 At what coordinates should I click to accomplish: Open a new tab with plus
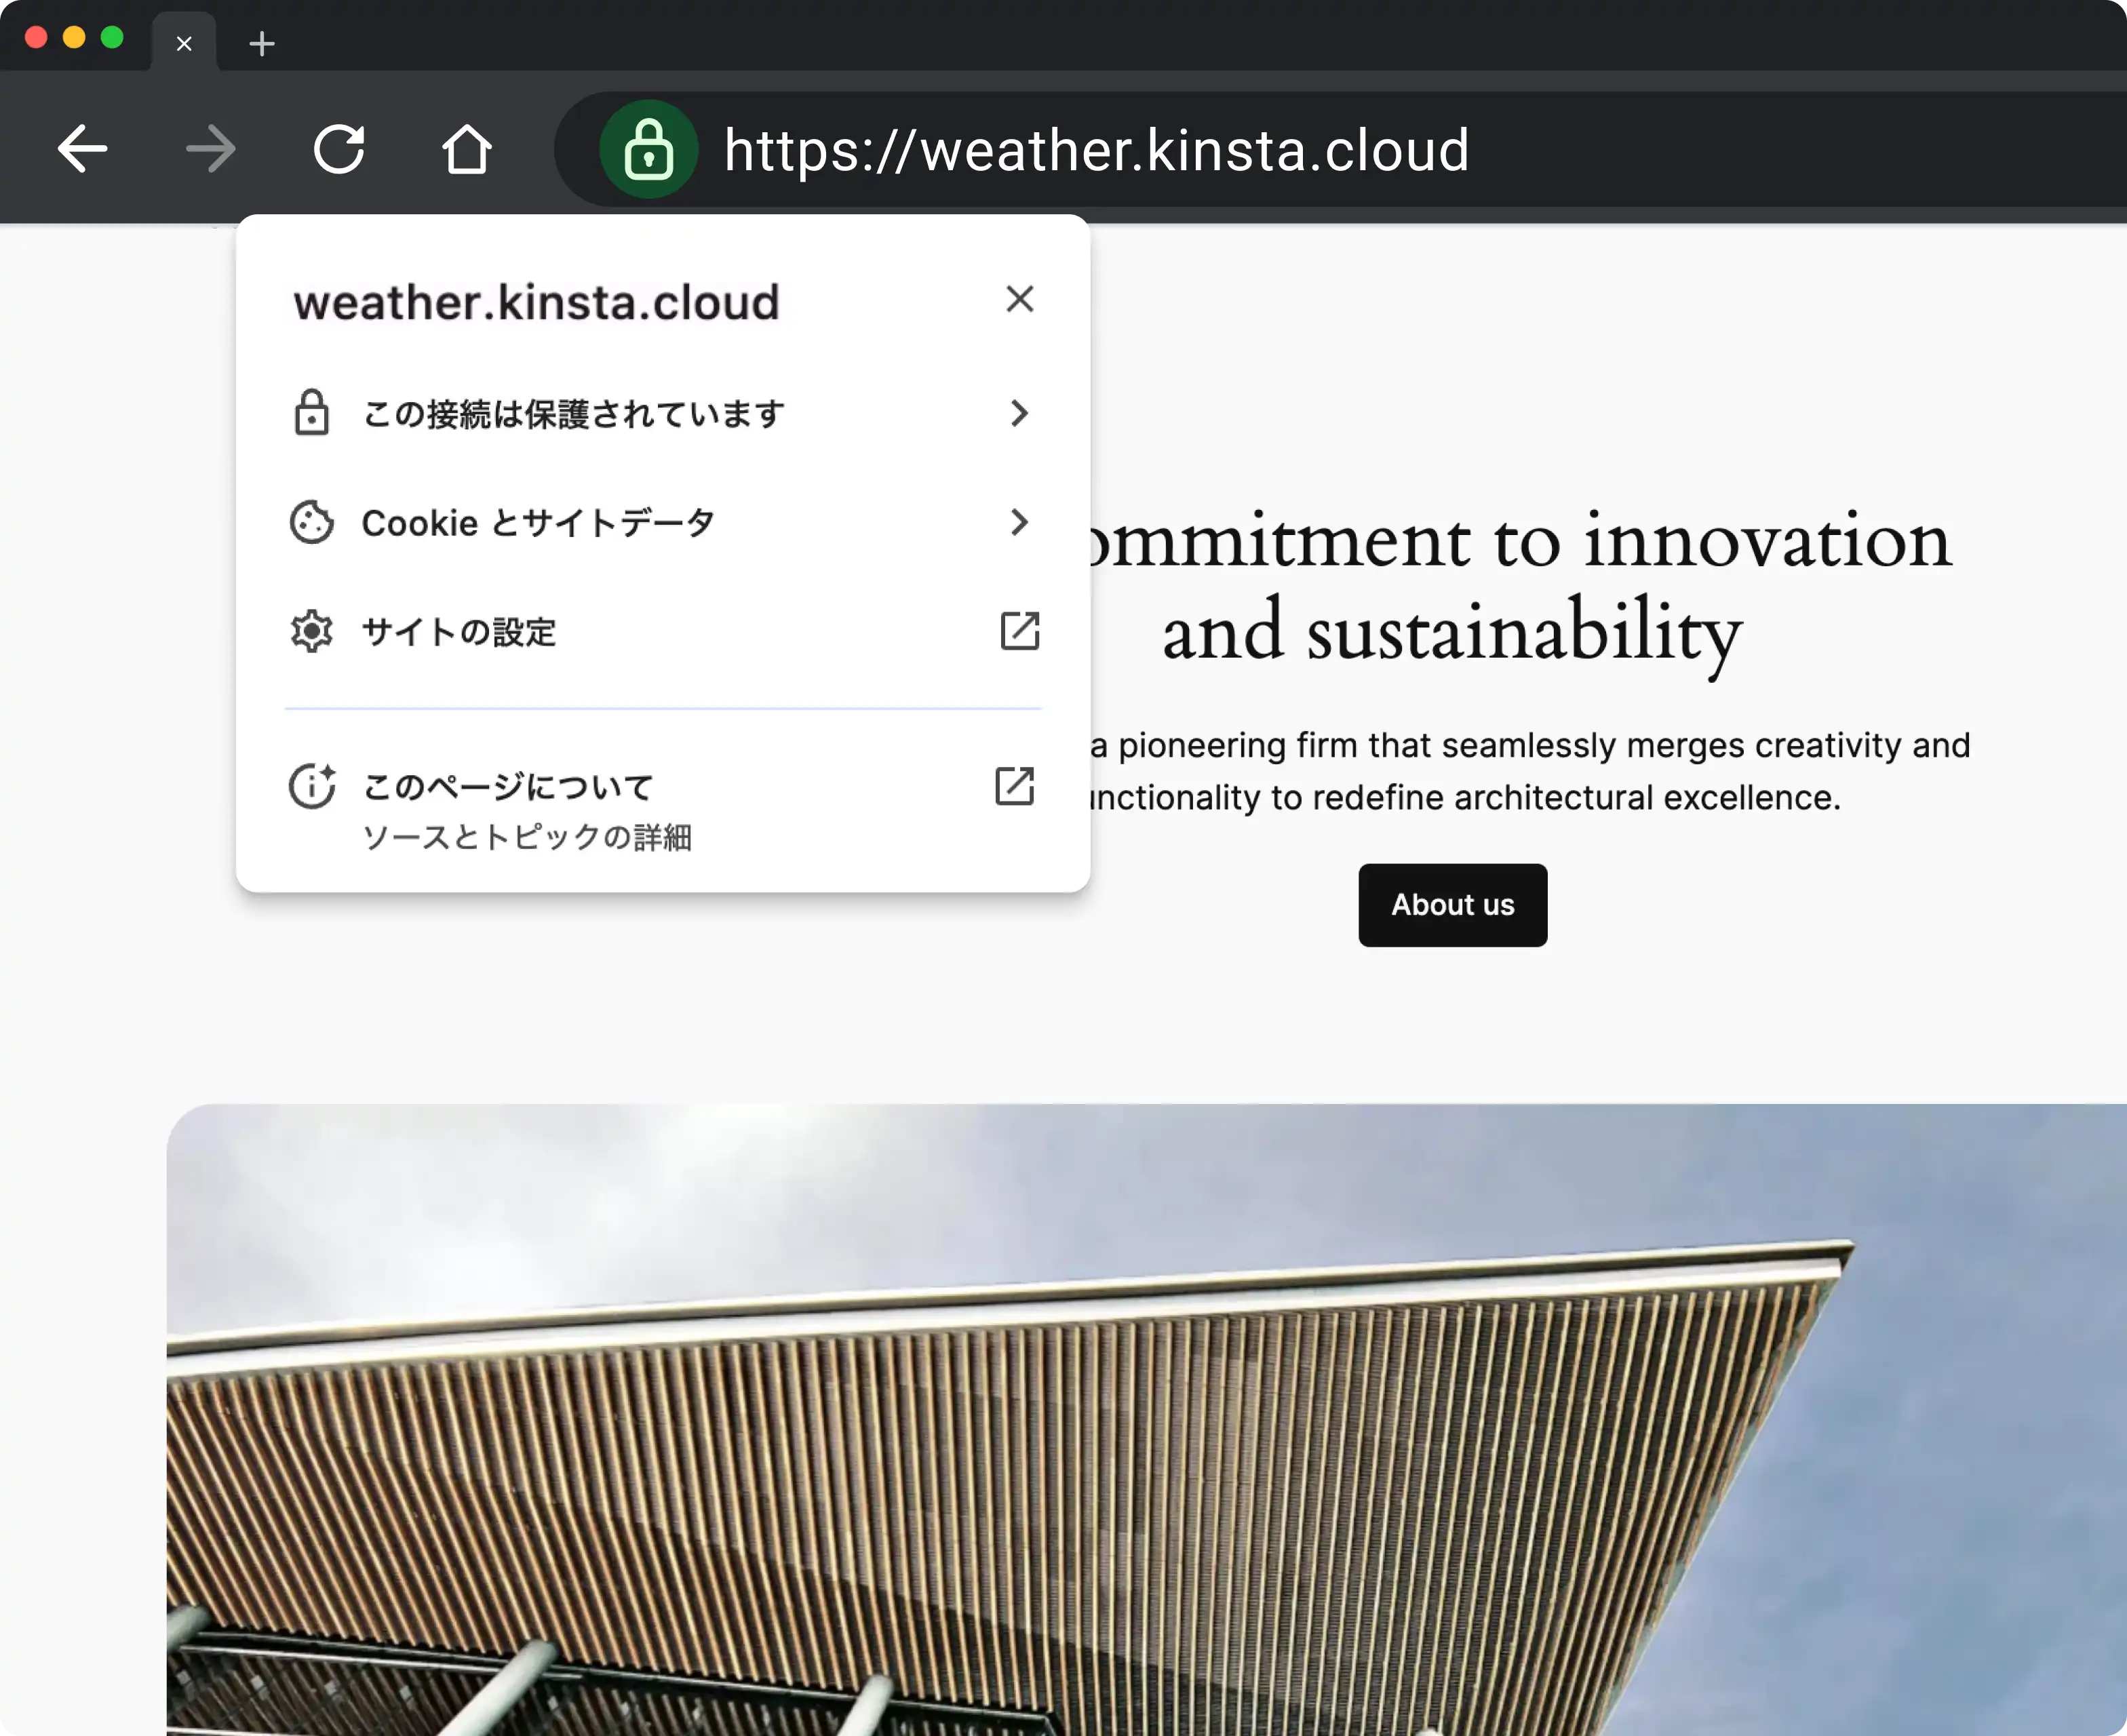pyautogui.click(x=262, y=44)
